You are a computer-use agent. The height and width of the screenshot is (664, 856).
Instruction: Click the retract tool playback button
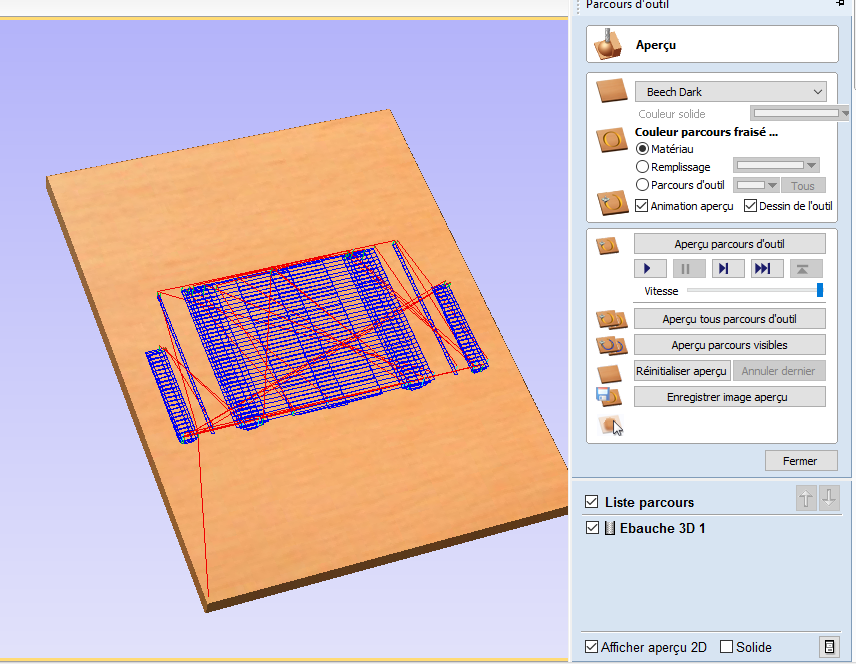806,268
